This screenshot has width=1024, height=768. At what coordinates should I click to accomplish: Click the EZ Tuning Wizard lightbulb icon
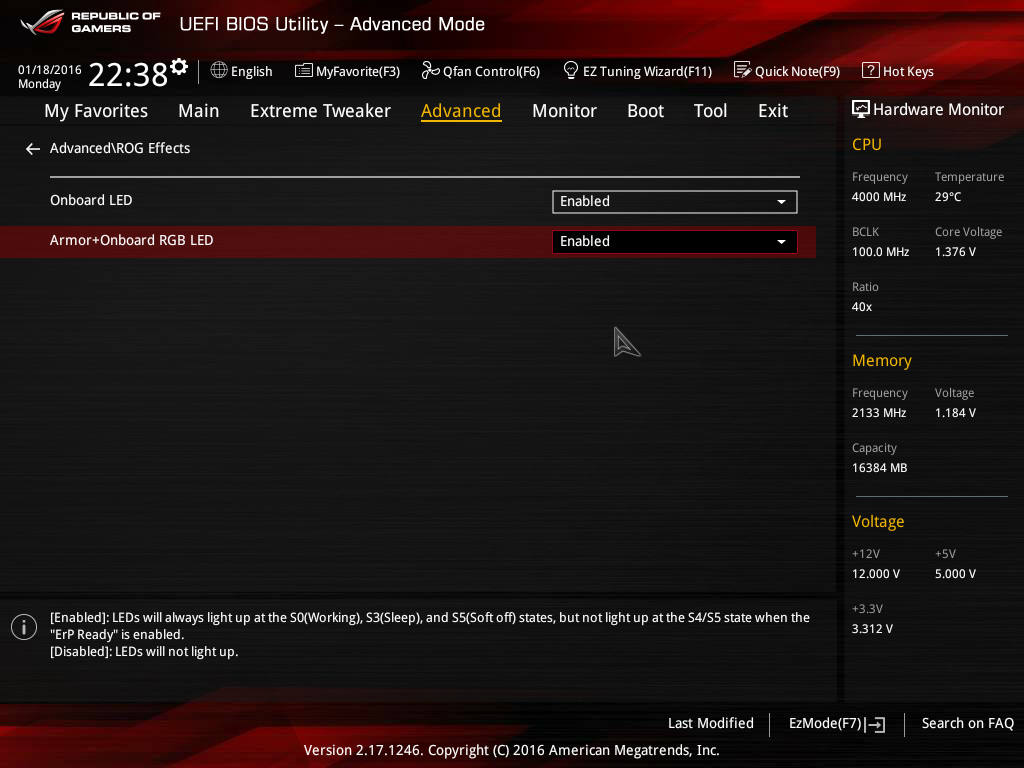[x=571, y=70]
